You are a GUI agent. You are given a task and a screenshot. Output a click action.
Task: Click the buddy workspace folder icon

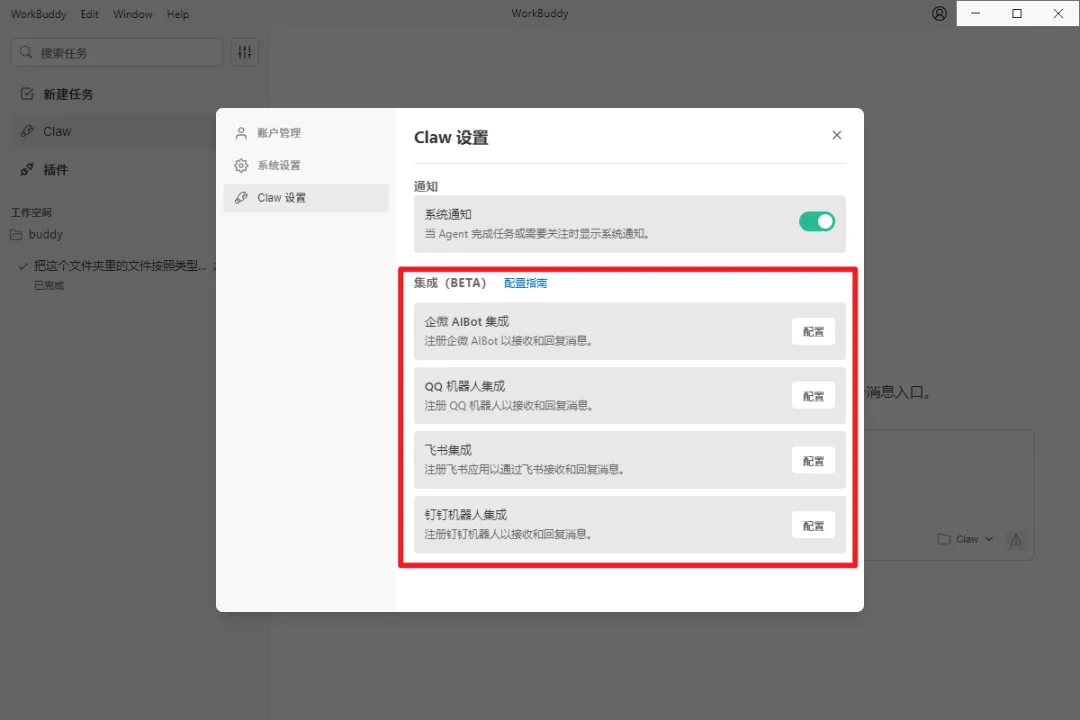point(16,235)
